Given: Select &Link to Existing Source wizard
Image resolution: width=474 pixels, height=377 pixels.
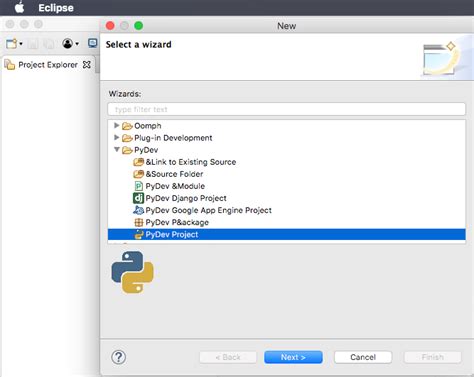Looking at the screenshot, I should (x=191, y=162).
